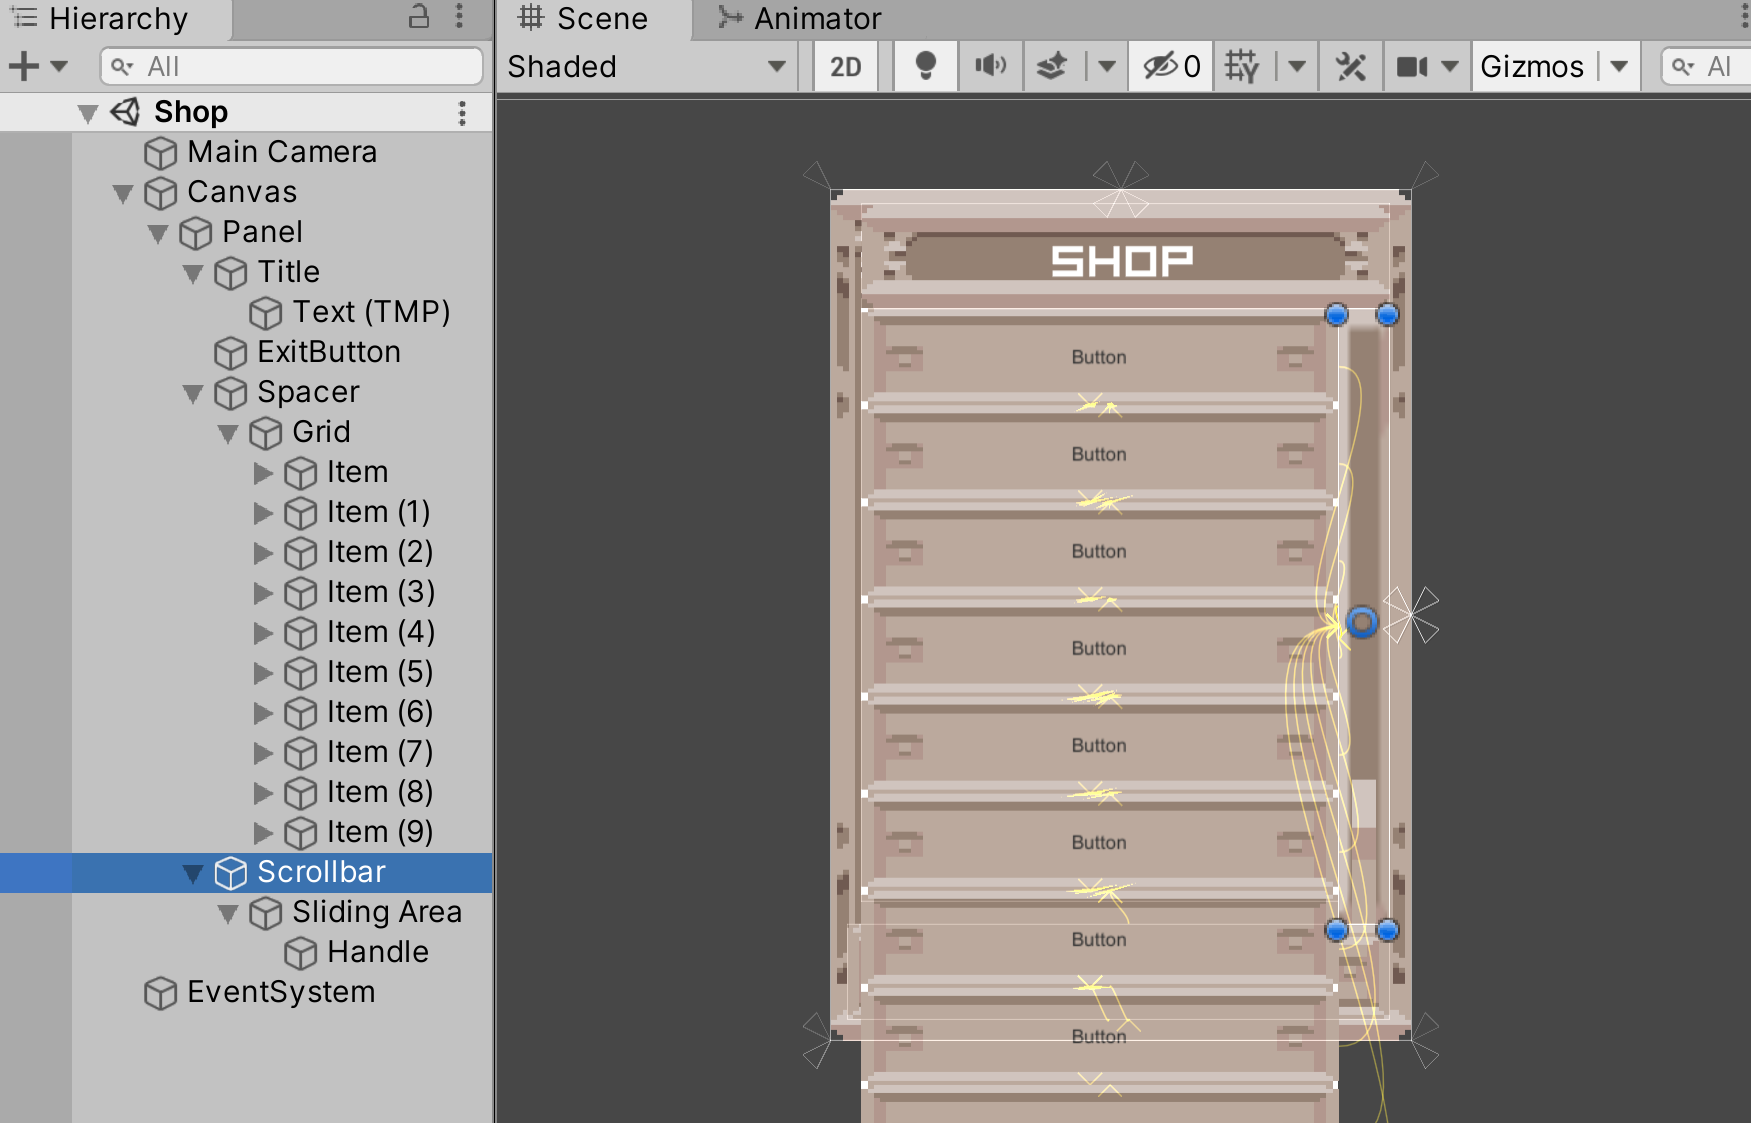Select the Scene tab

click(x=584, y=18)
